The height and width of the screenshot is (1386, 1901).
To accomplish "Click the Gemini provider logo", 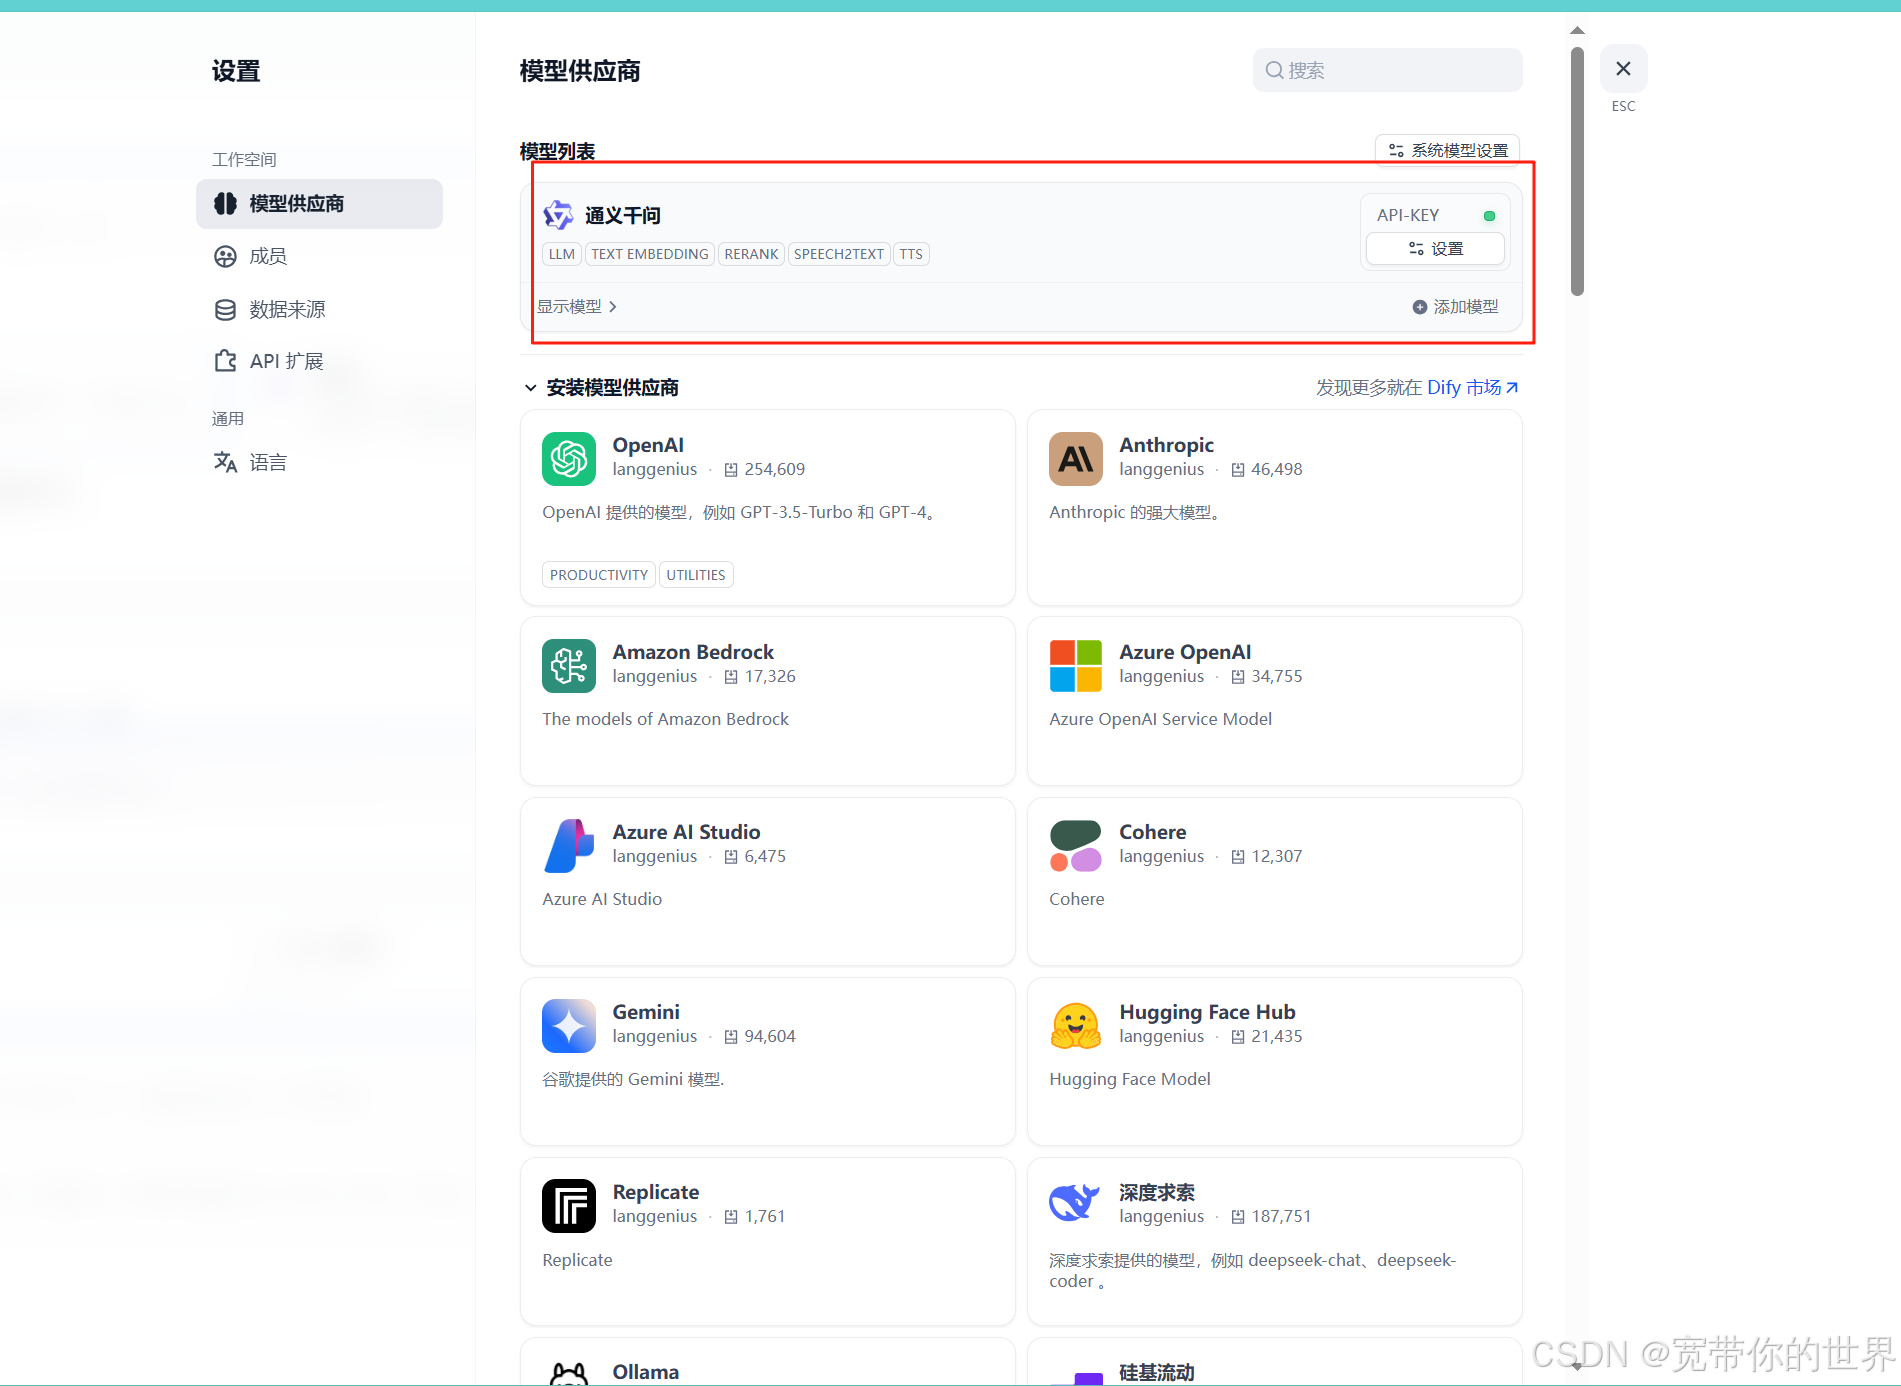I will 569,1026.
